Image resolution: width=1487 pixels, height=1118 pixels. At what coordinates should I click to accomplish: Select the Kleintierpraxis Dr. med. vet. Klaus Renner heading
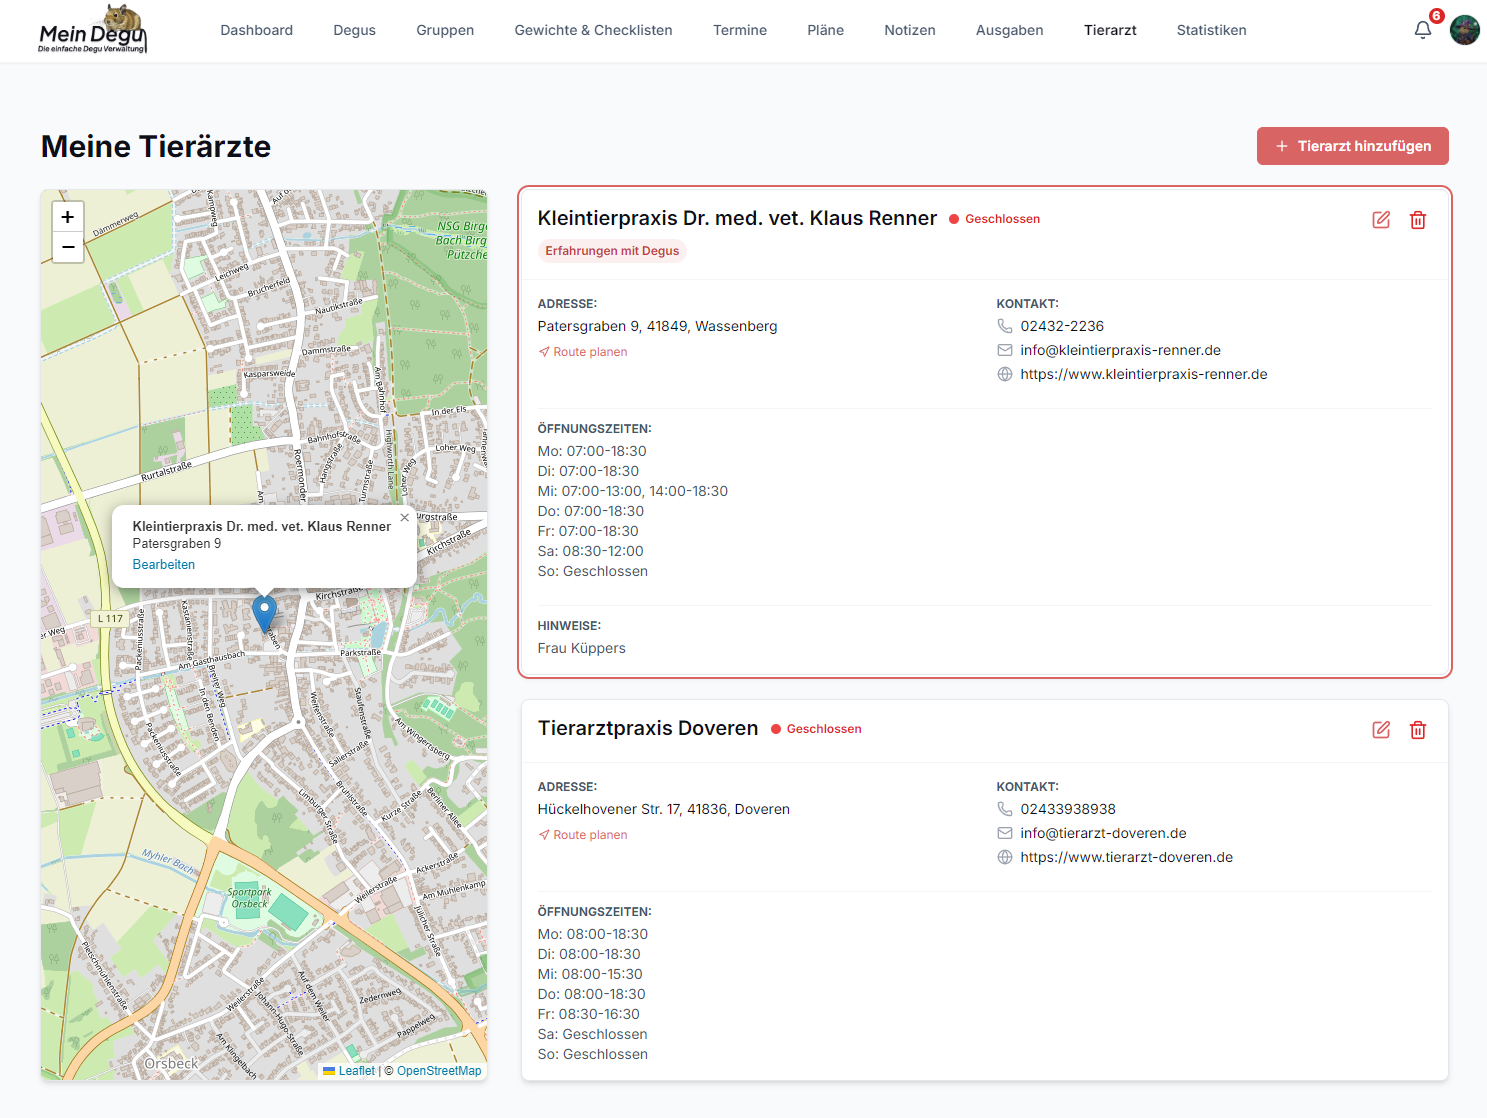[737, 218]
